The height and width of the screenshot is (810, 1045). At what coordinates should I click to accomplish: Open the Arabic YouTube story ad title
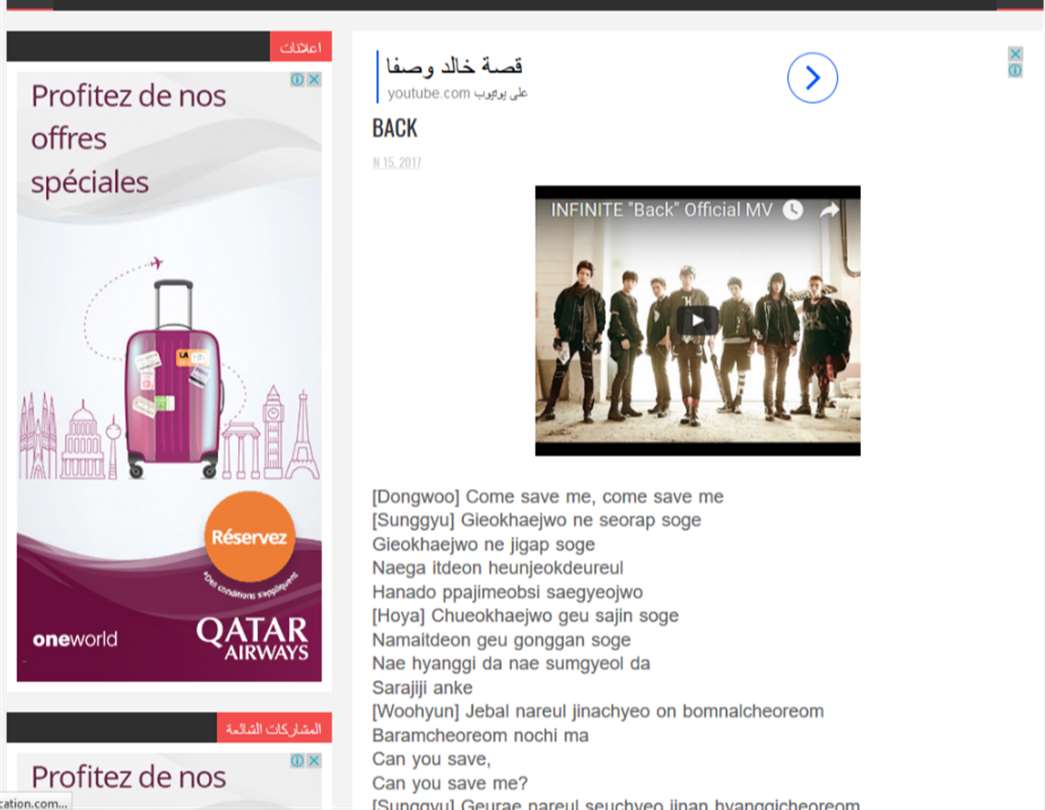coord(455,66)
